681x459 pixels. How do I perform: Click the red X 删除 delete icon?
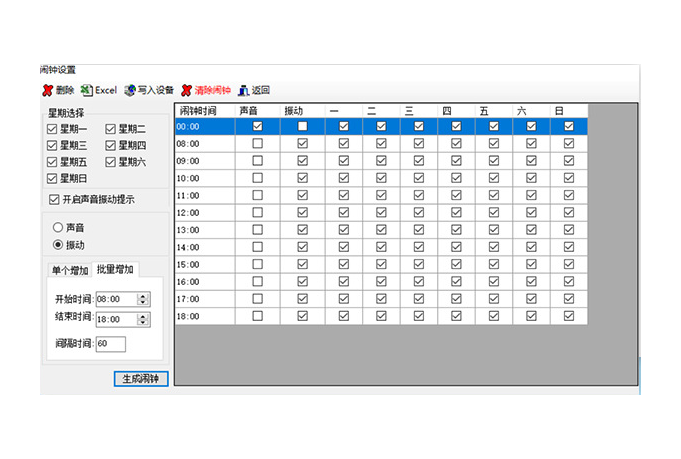pos(47,90)
